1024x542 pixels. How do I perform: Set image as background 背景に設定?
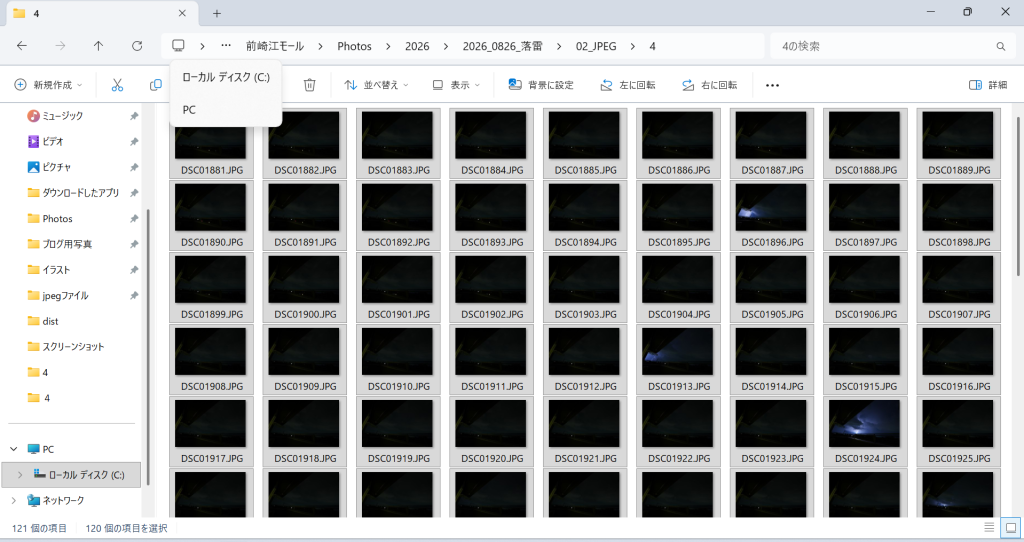541,85
